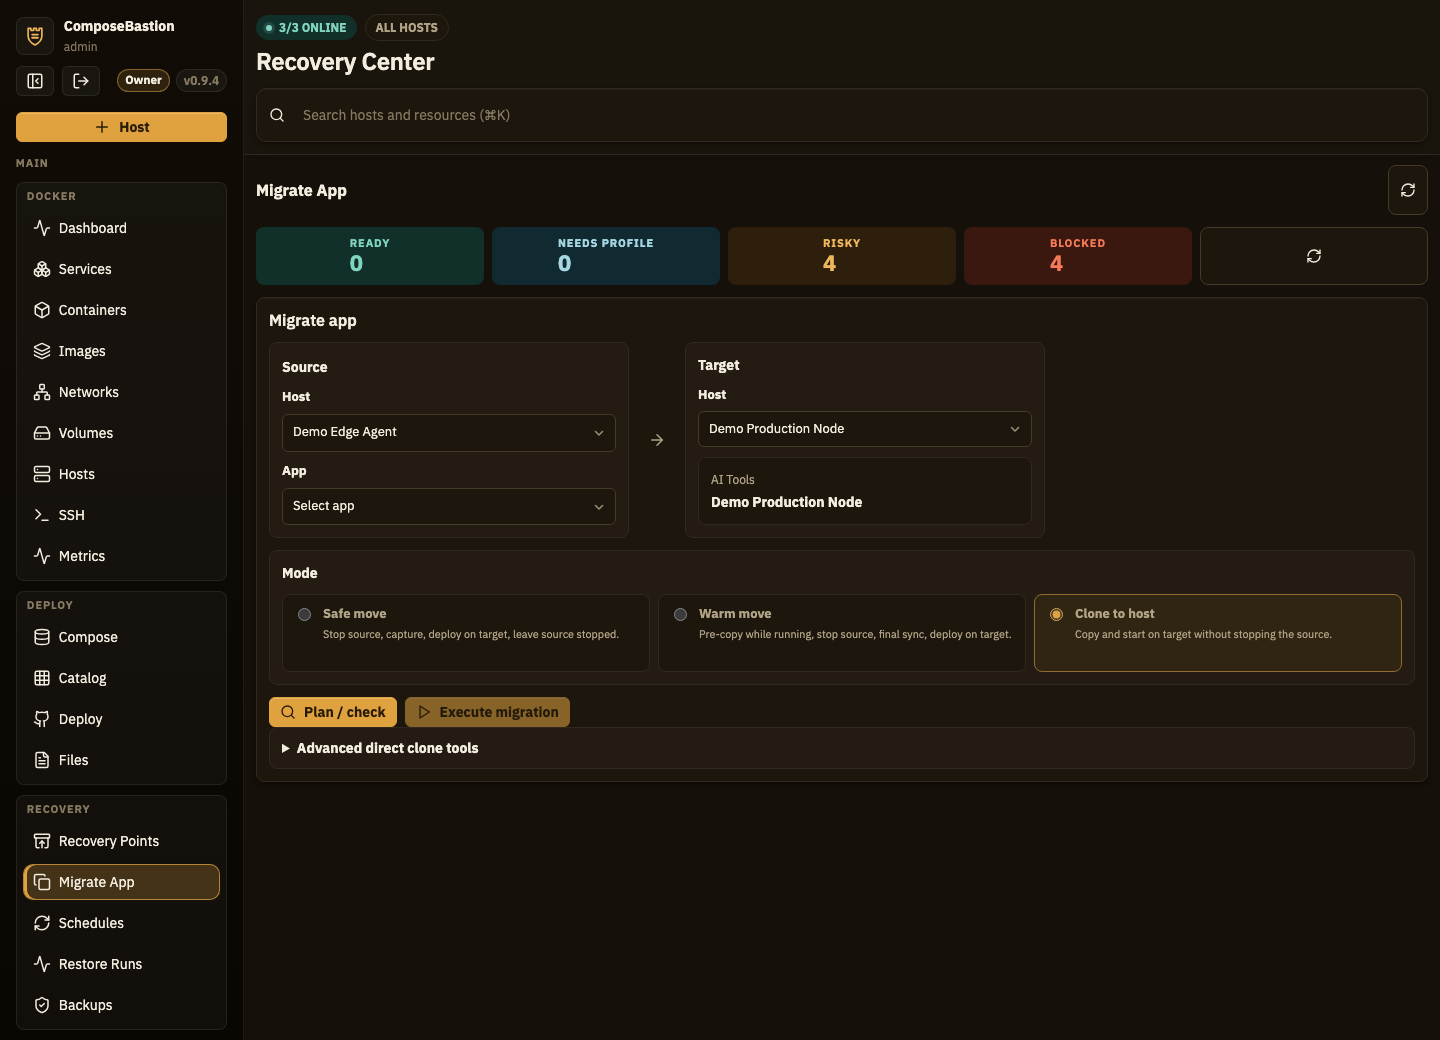Click the logout icon button
1440x1040 pixels.
click(81, 81)
